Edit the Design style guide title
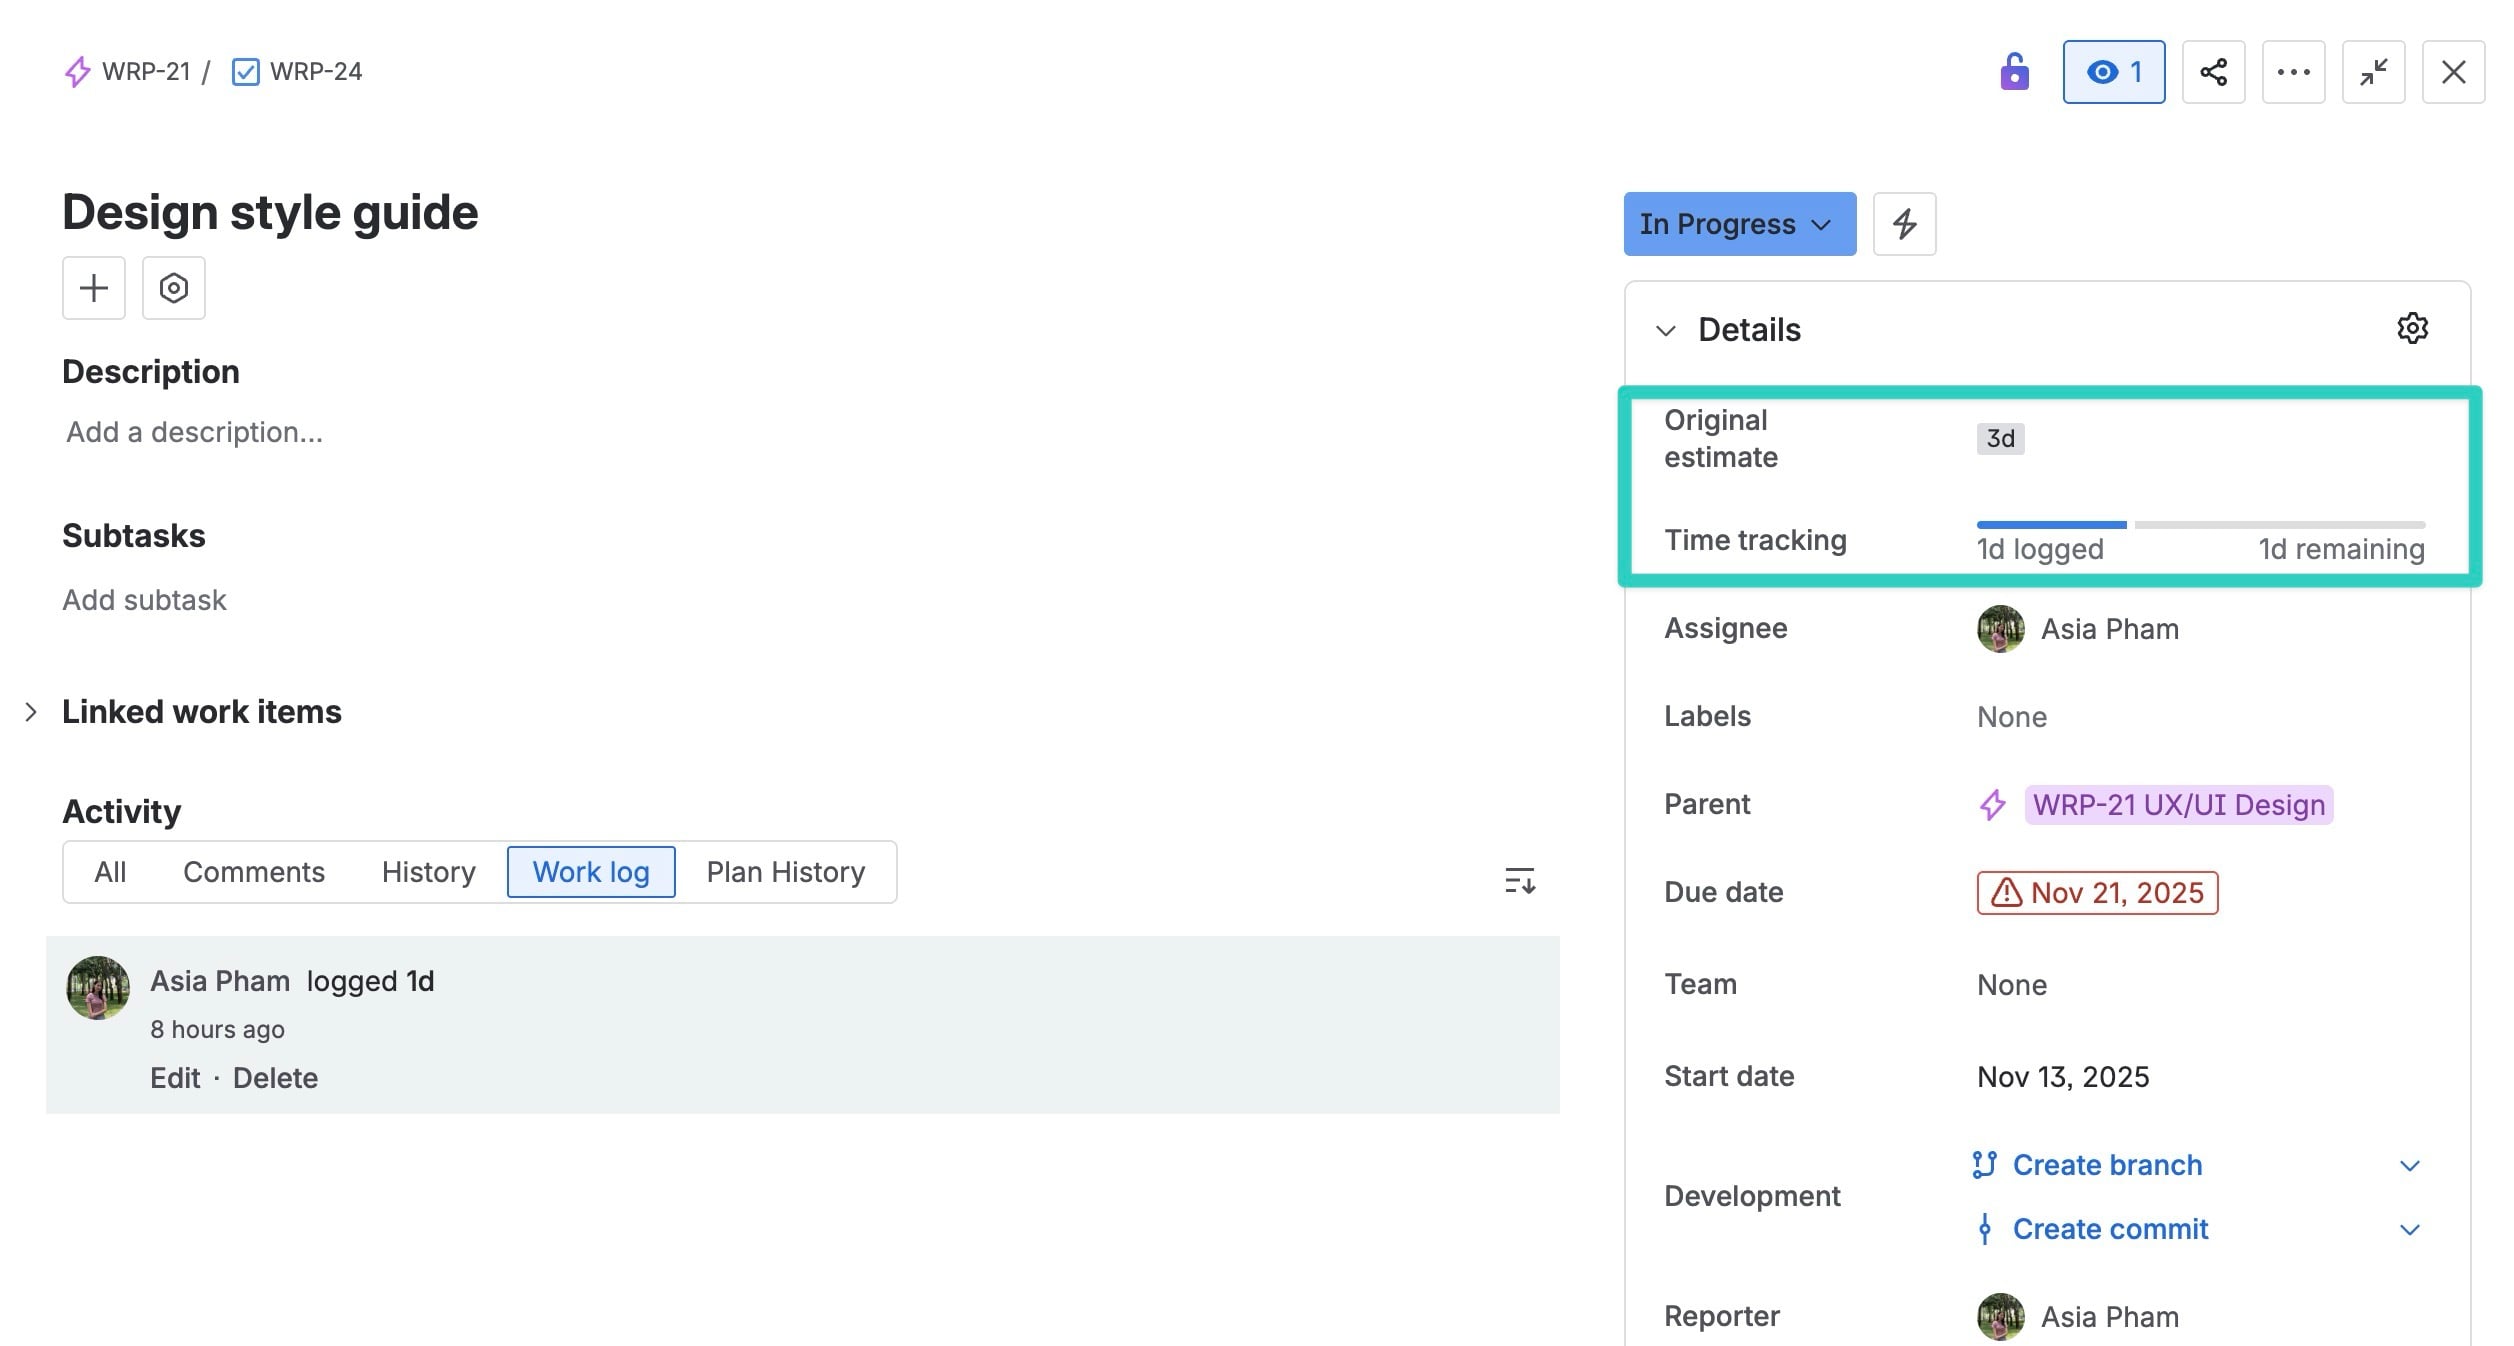 (270, 212)
